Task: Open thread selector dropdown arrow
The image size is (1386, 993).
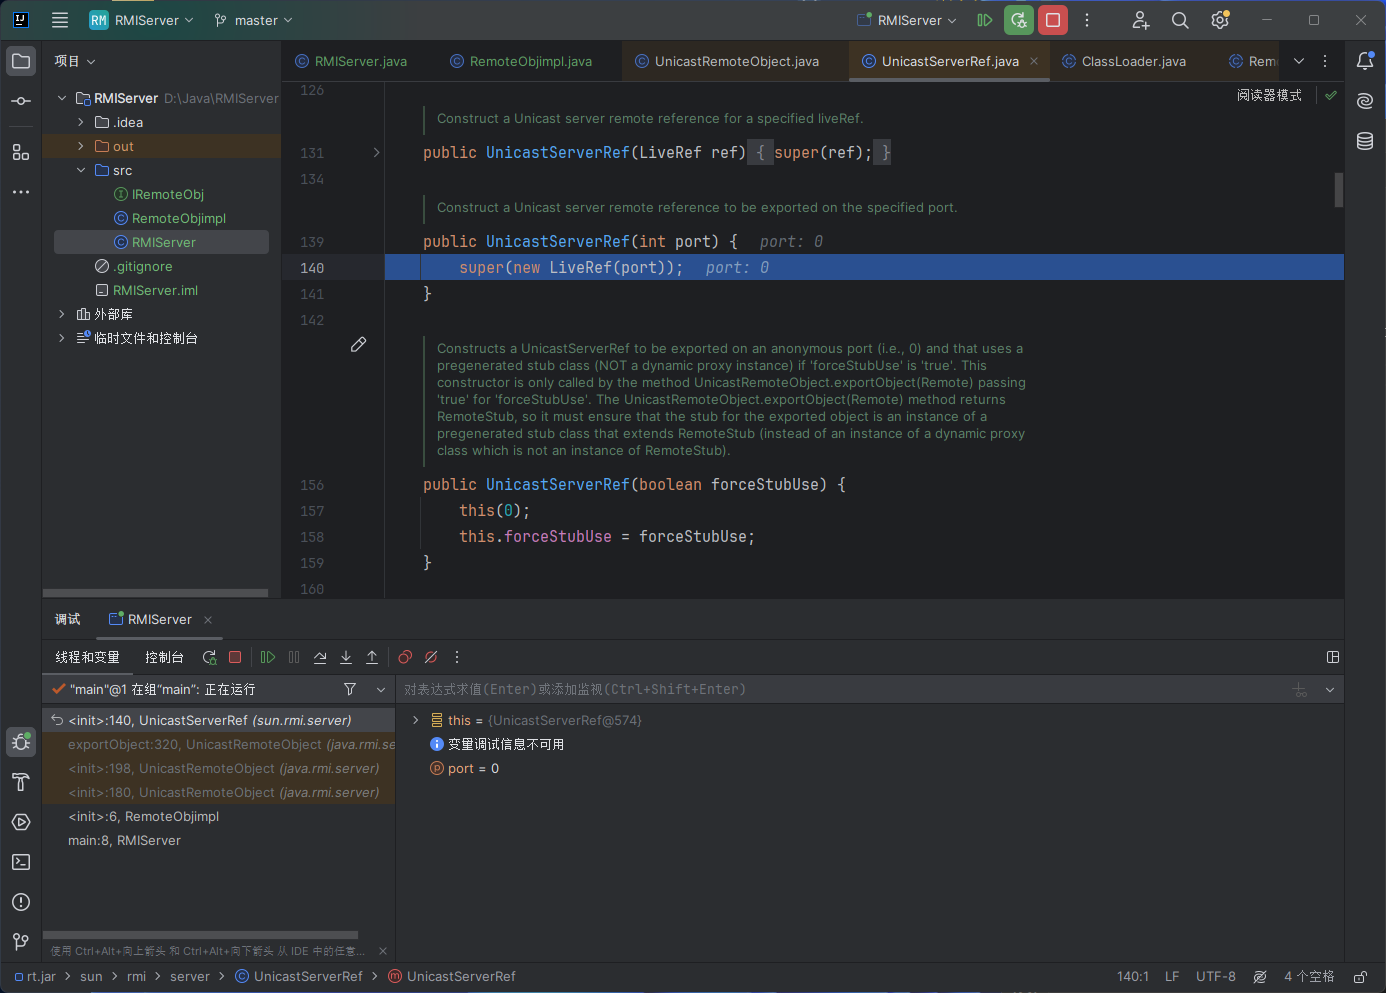Action: click(x=381, y=689)
